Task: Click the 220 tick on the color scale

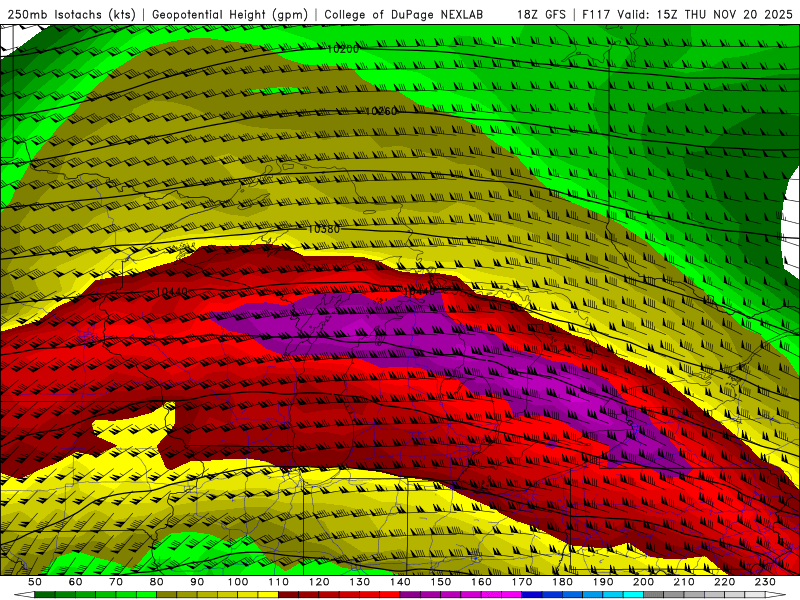Action: tap(725, 582)
